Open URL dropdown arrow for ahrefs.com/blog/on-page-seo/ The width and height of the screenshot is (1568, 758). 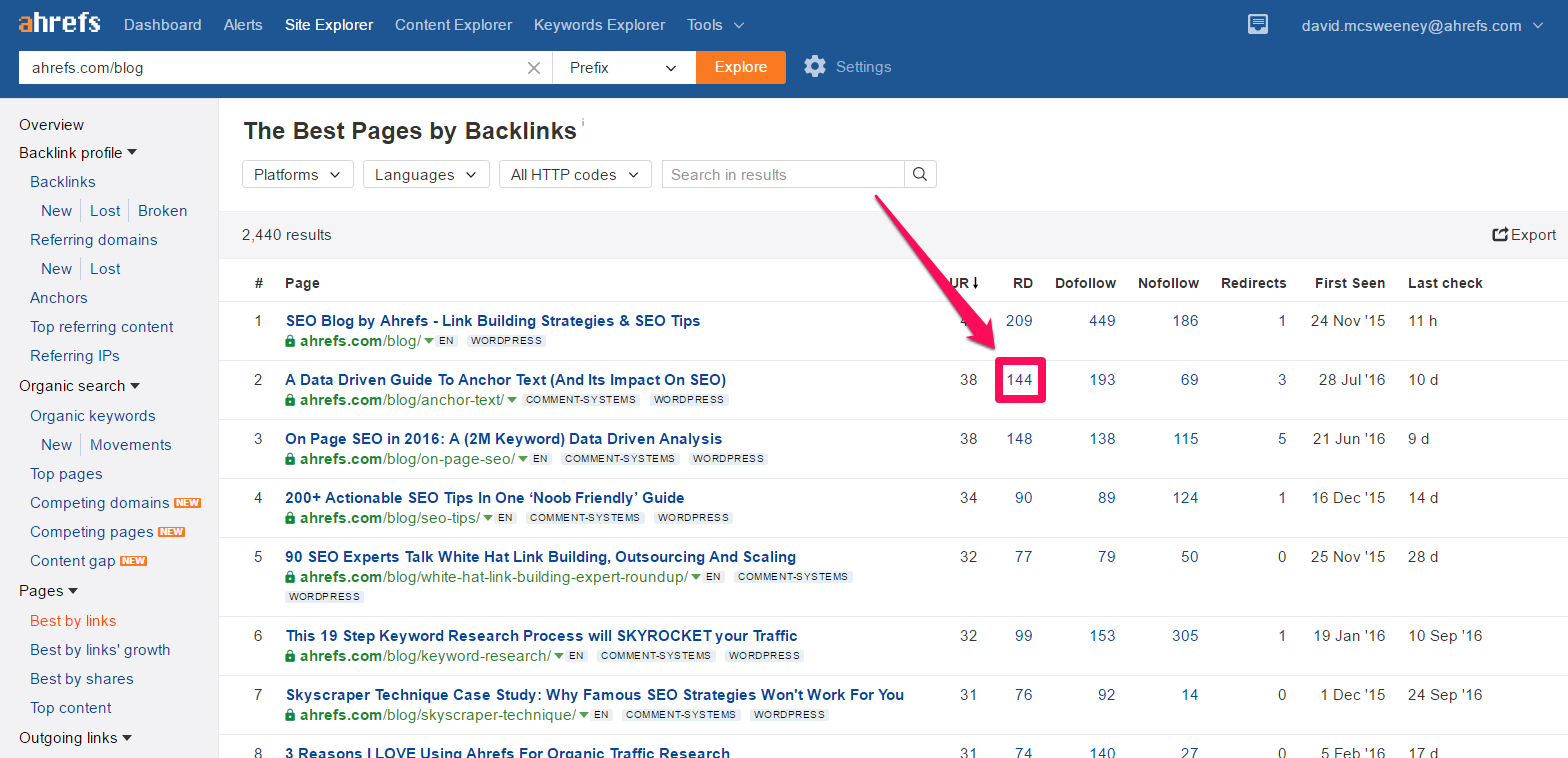point(521,459)
